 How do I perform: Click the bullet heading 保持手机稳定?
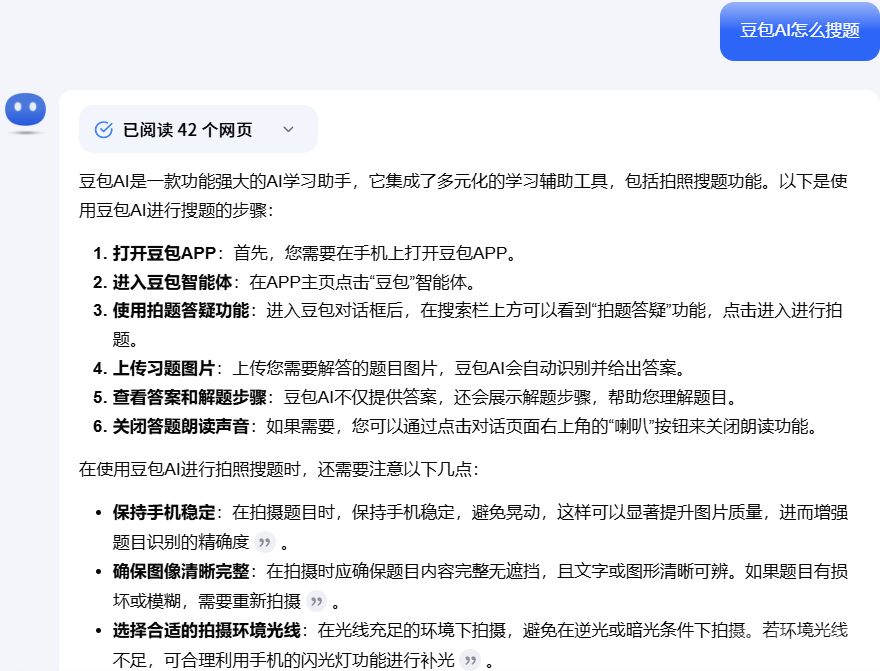(164, 512)
